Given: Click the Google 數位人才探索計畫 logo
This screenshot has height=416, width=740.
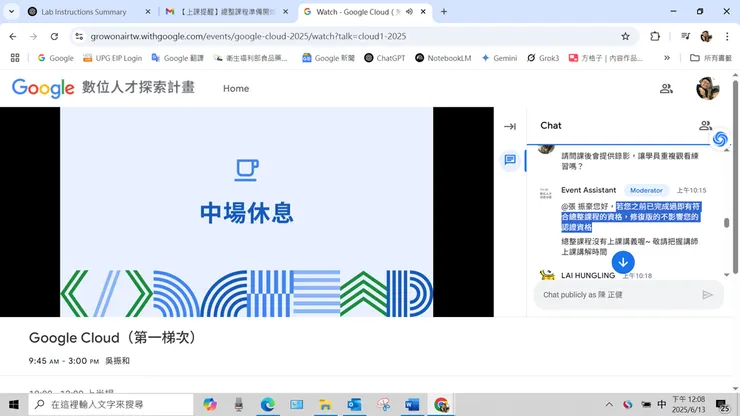Looking at the screenshot, I should click(x=103, y=88).
